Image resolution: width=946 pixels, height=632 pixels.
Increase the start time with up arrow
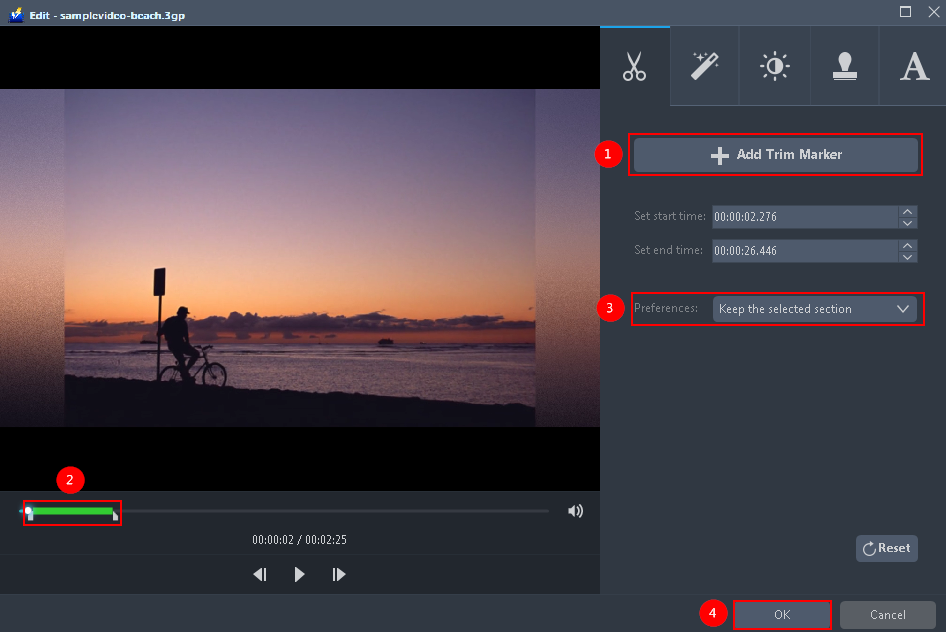[x=907, y=210]
